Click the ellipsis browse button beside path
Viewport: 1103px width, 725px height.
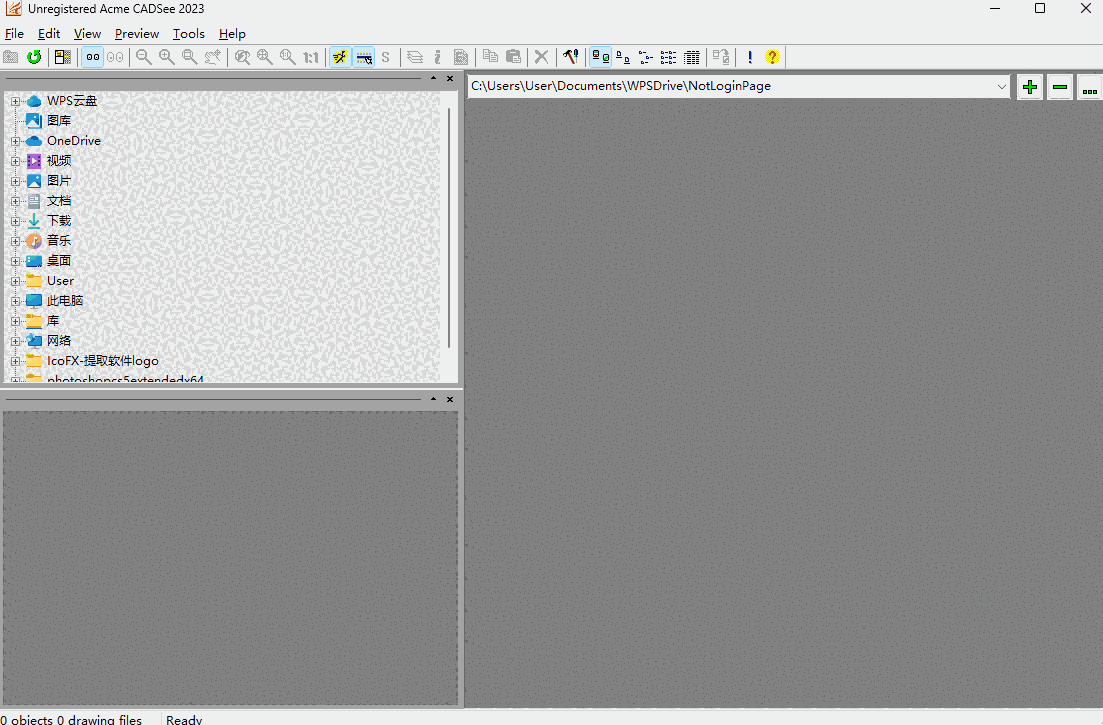click(x=1089, y=87)
